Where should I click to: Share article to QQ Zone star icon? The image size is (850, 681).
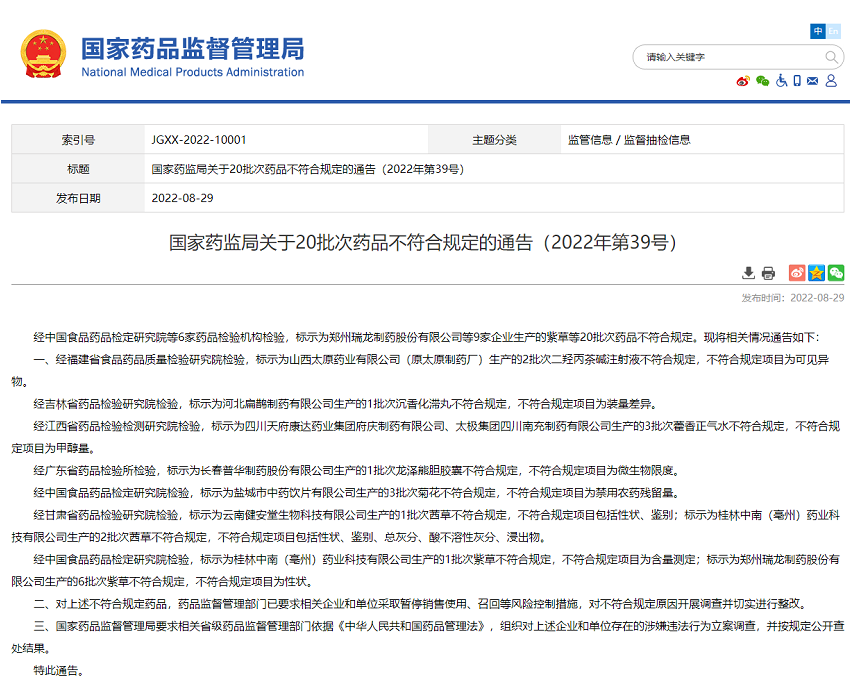click(x=816, y=273)
